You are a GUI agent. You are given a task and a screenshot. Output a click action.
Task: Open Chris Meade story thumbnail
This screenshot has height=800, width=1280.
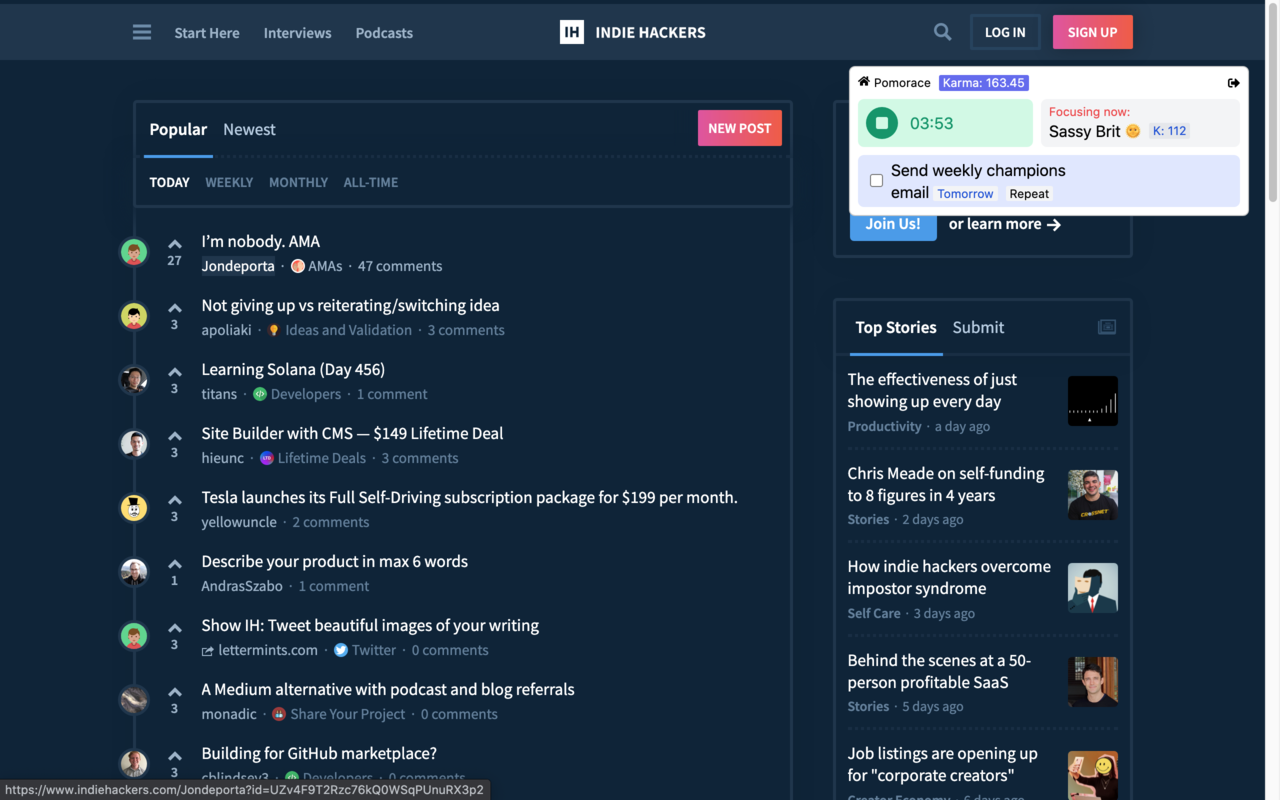coord(1093,495)
